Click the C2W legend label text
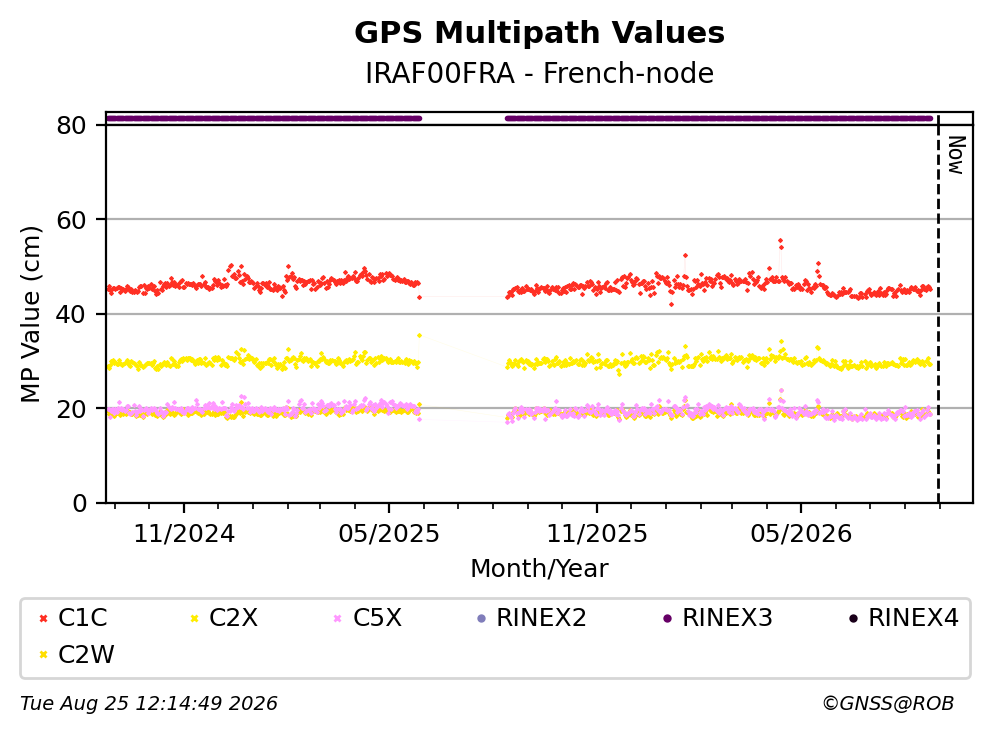 point(86,655)
